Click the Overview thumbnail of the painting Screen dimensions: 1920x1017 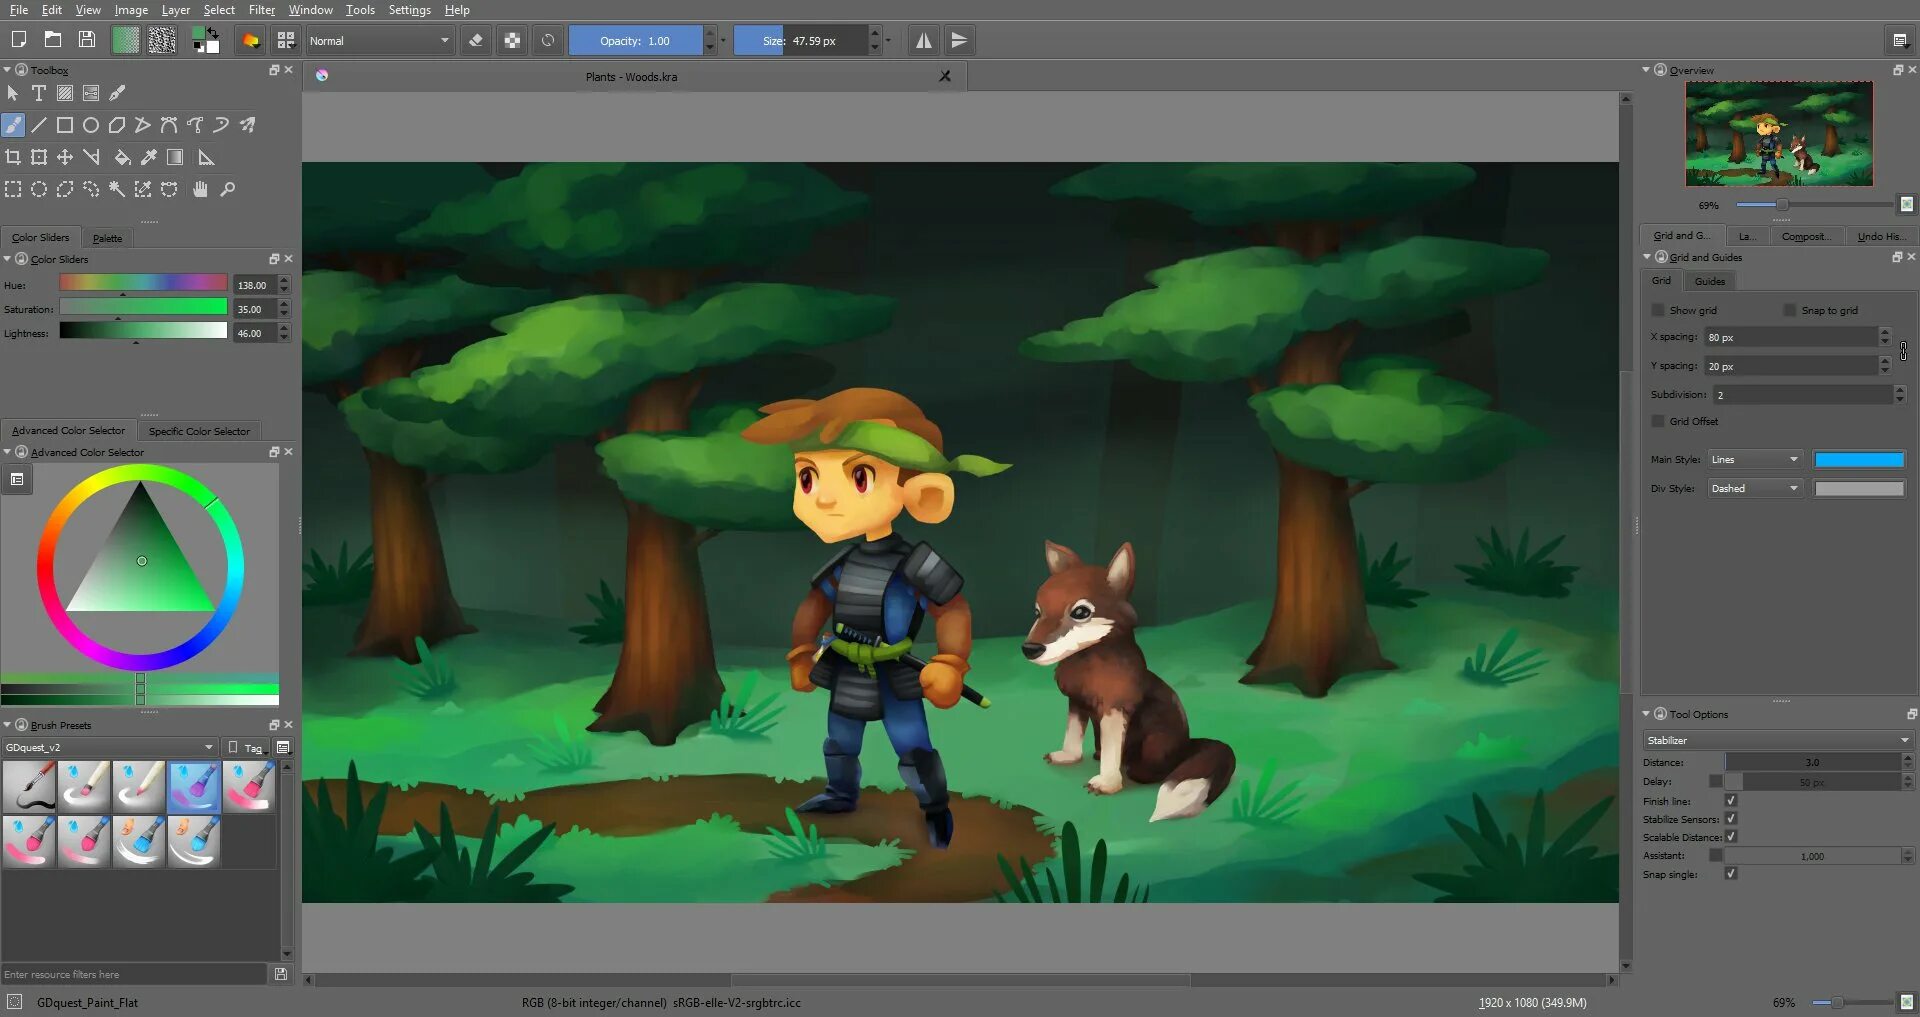coord(1779,134)
